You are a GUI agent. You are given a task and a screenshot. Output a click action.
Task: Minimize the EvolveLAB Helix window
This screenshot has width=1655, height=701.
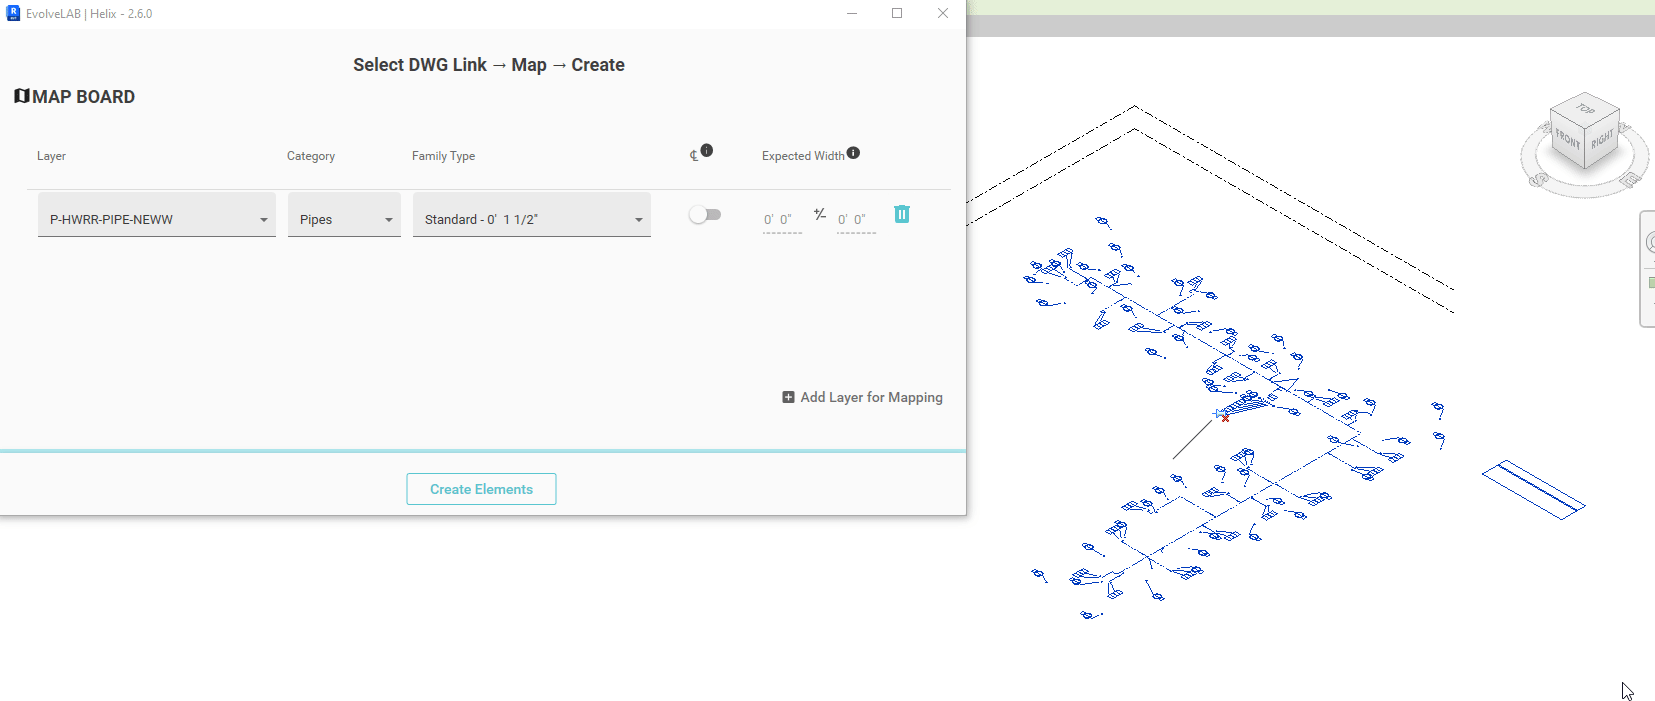click(x=852, y=13)
